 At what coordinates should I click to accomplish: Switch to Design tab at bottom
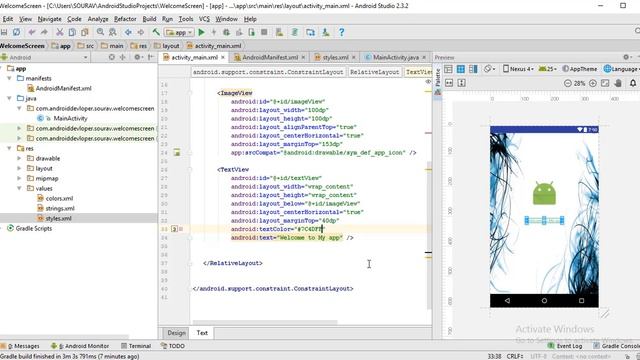tap(176, 333)
